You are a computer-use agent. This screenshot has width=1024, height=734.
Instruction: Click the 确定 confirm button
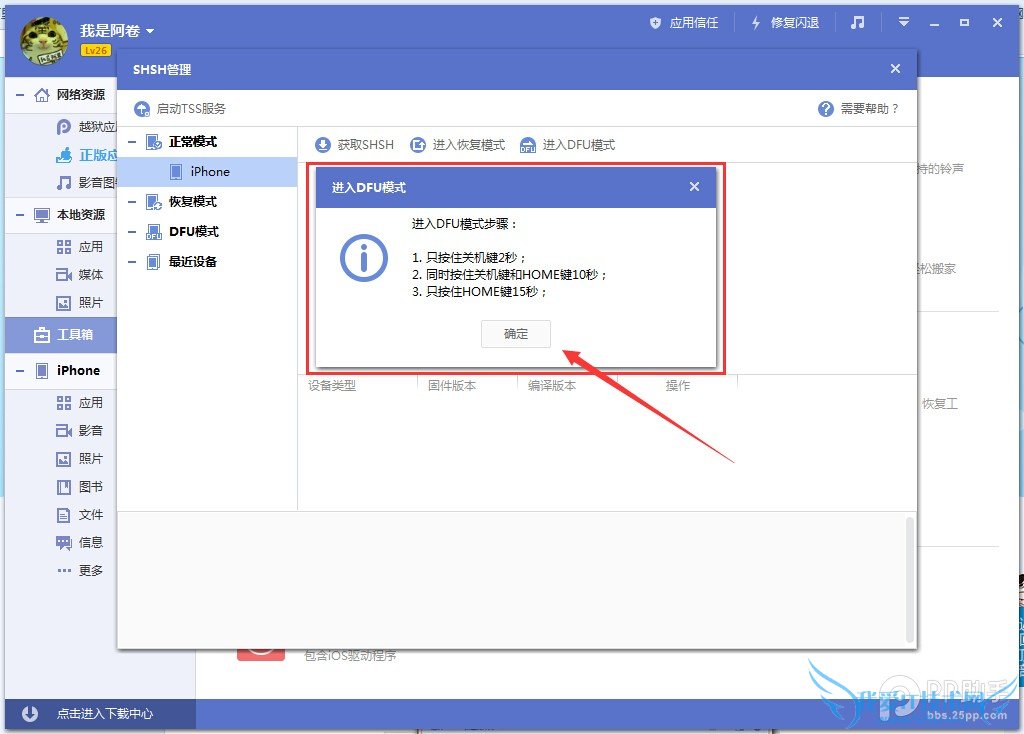516,334
